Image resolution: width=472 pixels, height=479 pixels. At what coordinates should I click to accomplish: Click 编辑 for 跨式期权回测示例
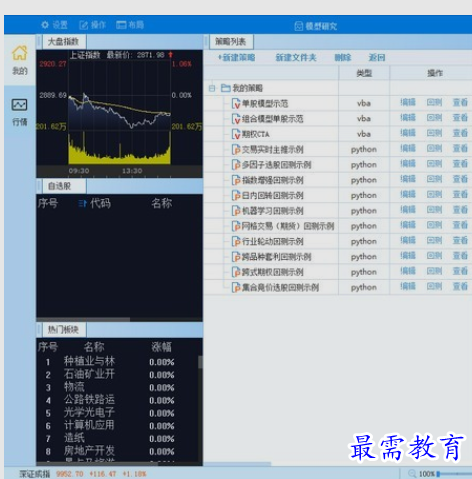point(408,271)
